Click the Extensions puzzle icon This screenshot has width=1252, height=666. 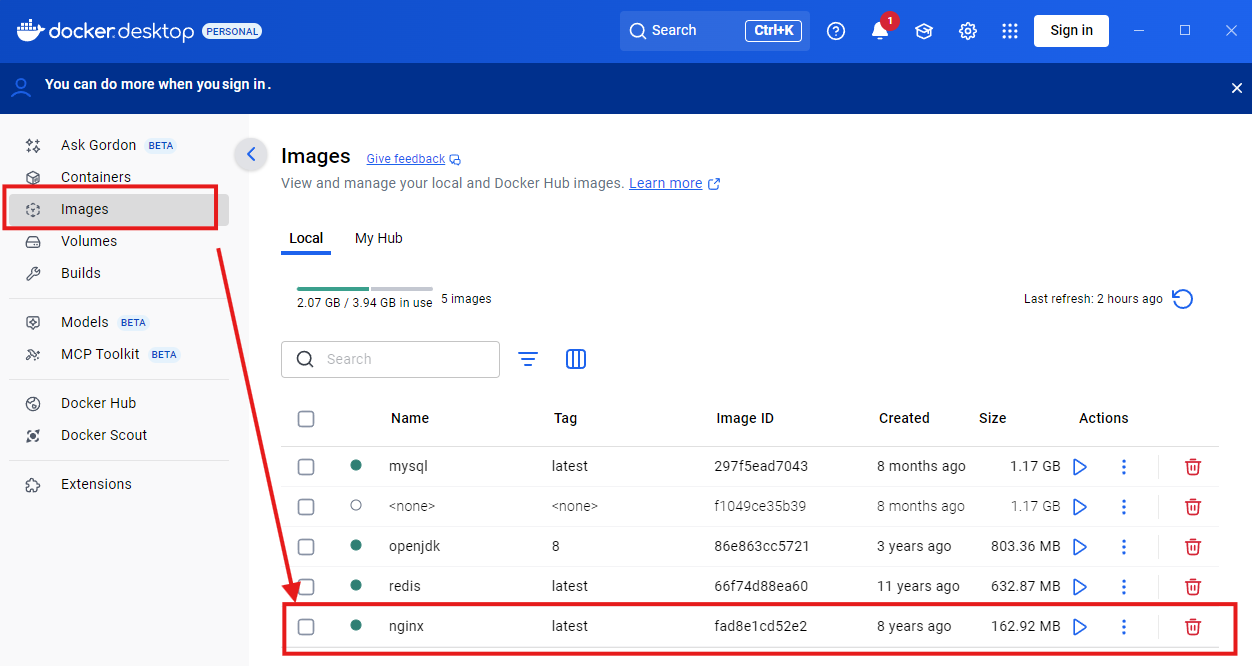click(33, 485)
